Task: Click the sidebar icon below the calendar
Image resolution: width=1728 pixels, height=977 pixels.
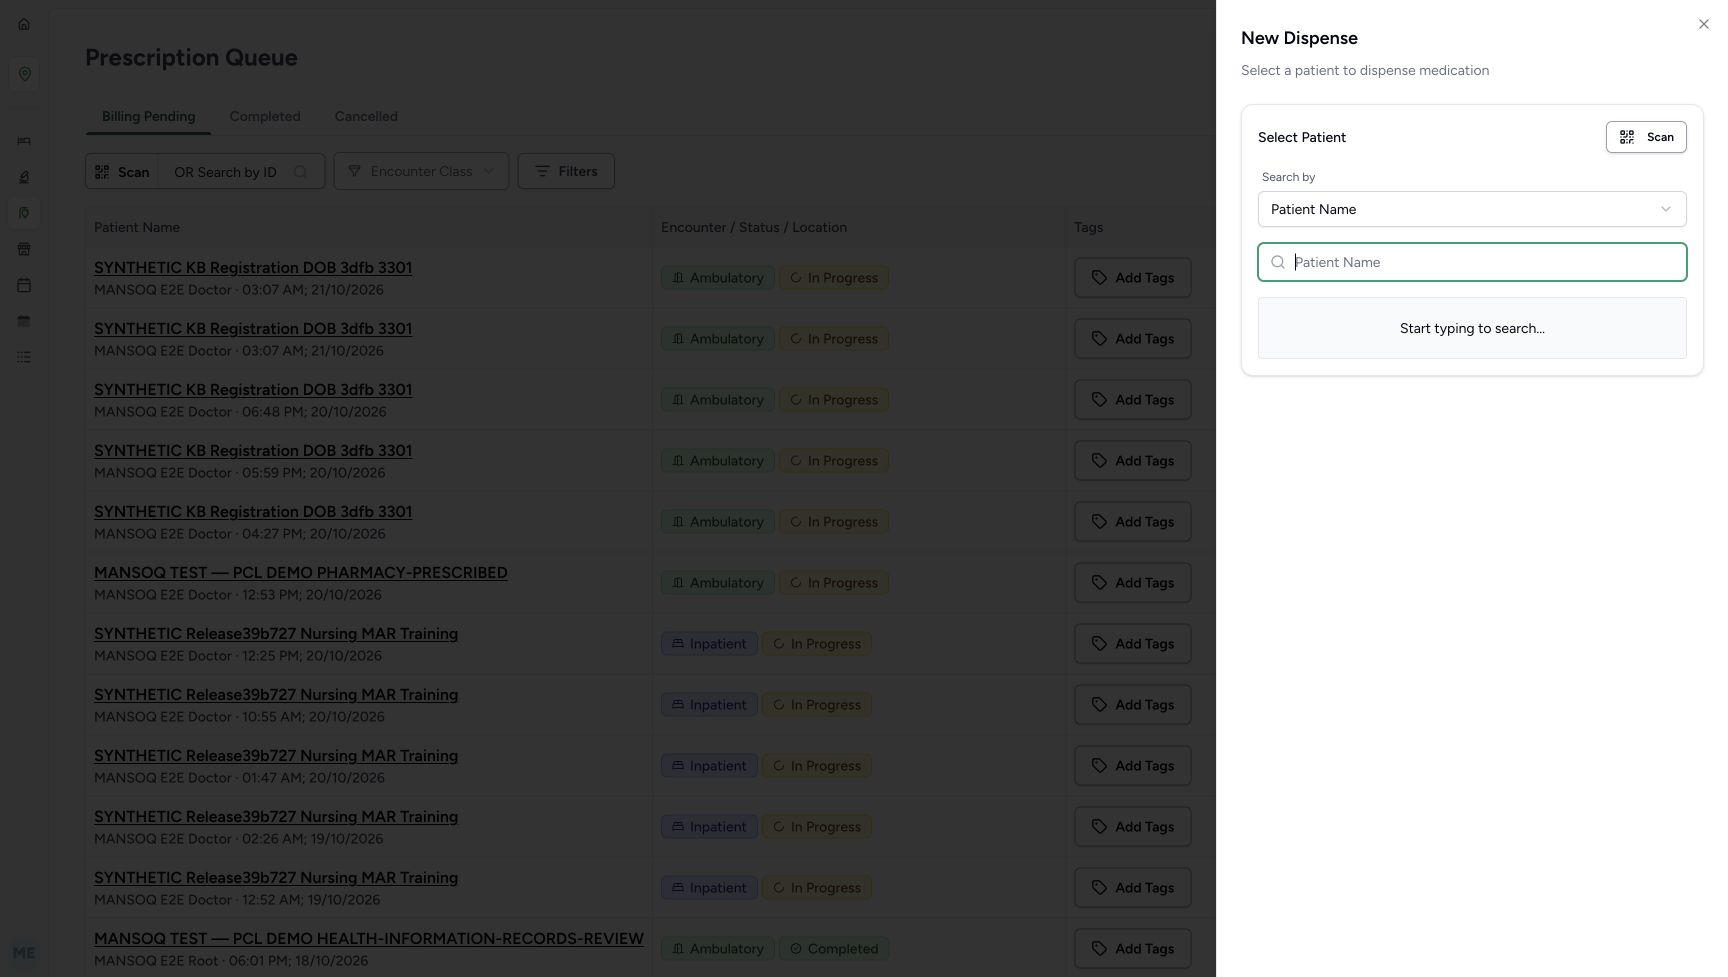Action: 24,321
